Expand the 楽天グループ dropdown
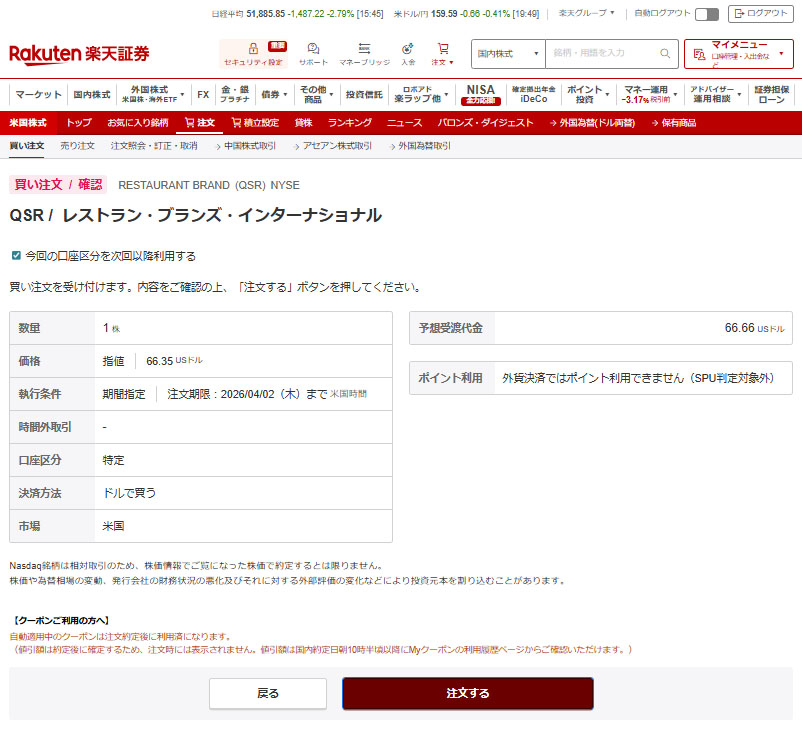The image size is (802, 731). click(586, 14)
